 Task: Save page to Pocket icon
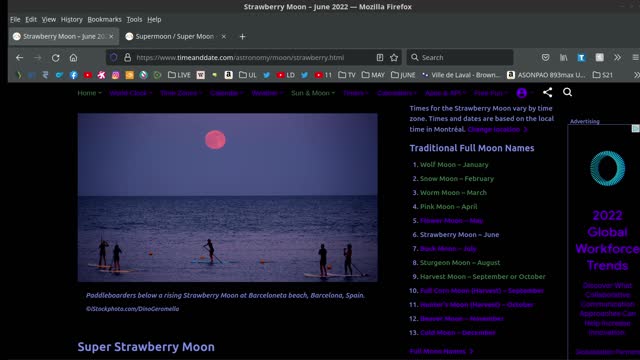click(x=545, y=58)
